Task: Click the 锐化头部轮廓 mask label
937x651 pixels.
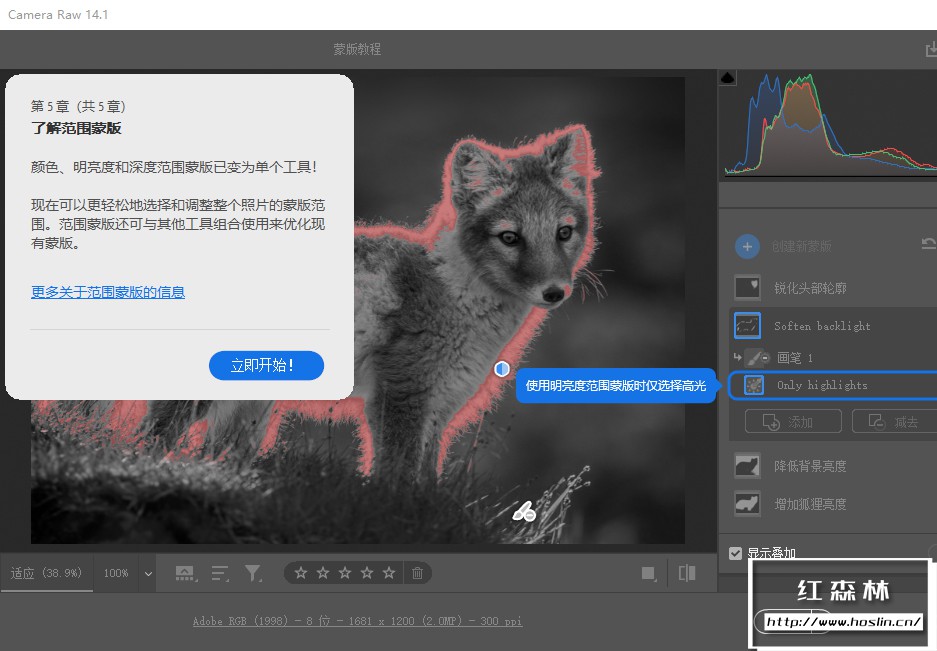Action: point(810,288)
